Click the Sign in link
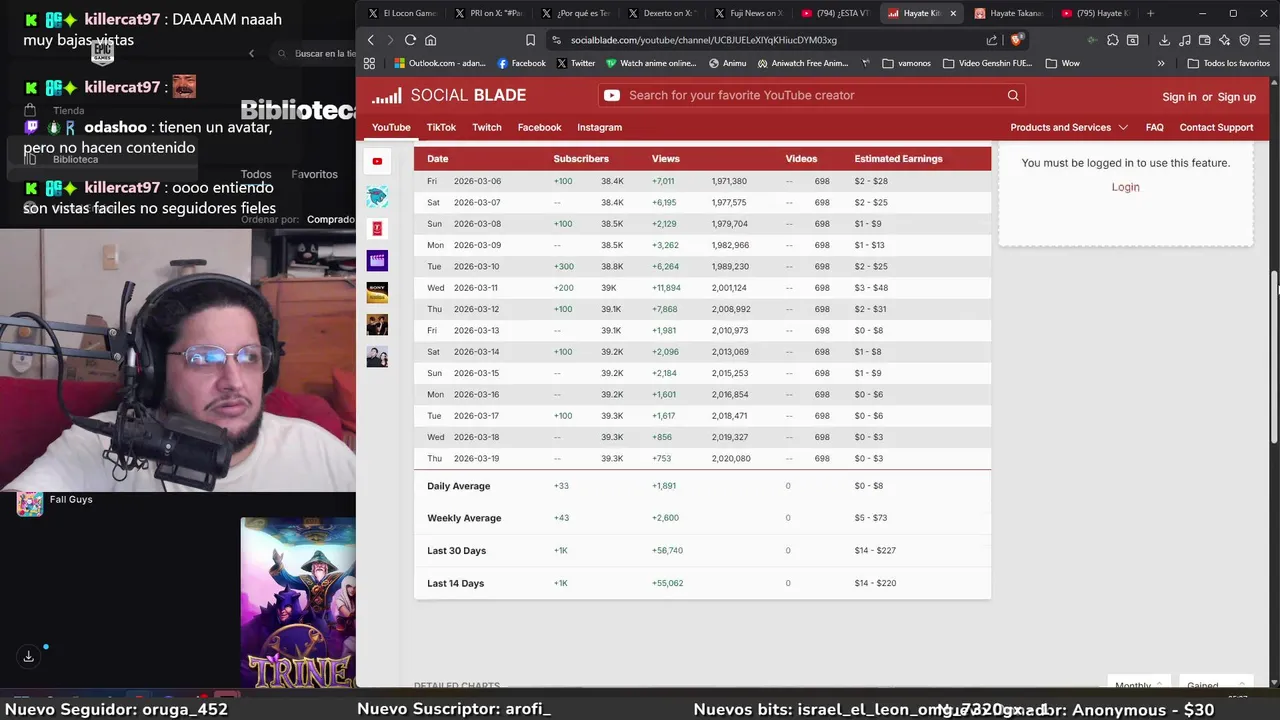Screen dimensions: 1280x720 click(1179, 97)
